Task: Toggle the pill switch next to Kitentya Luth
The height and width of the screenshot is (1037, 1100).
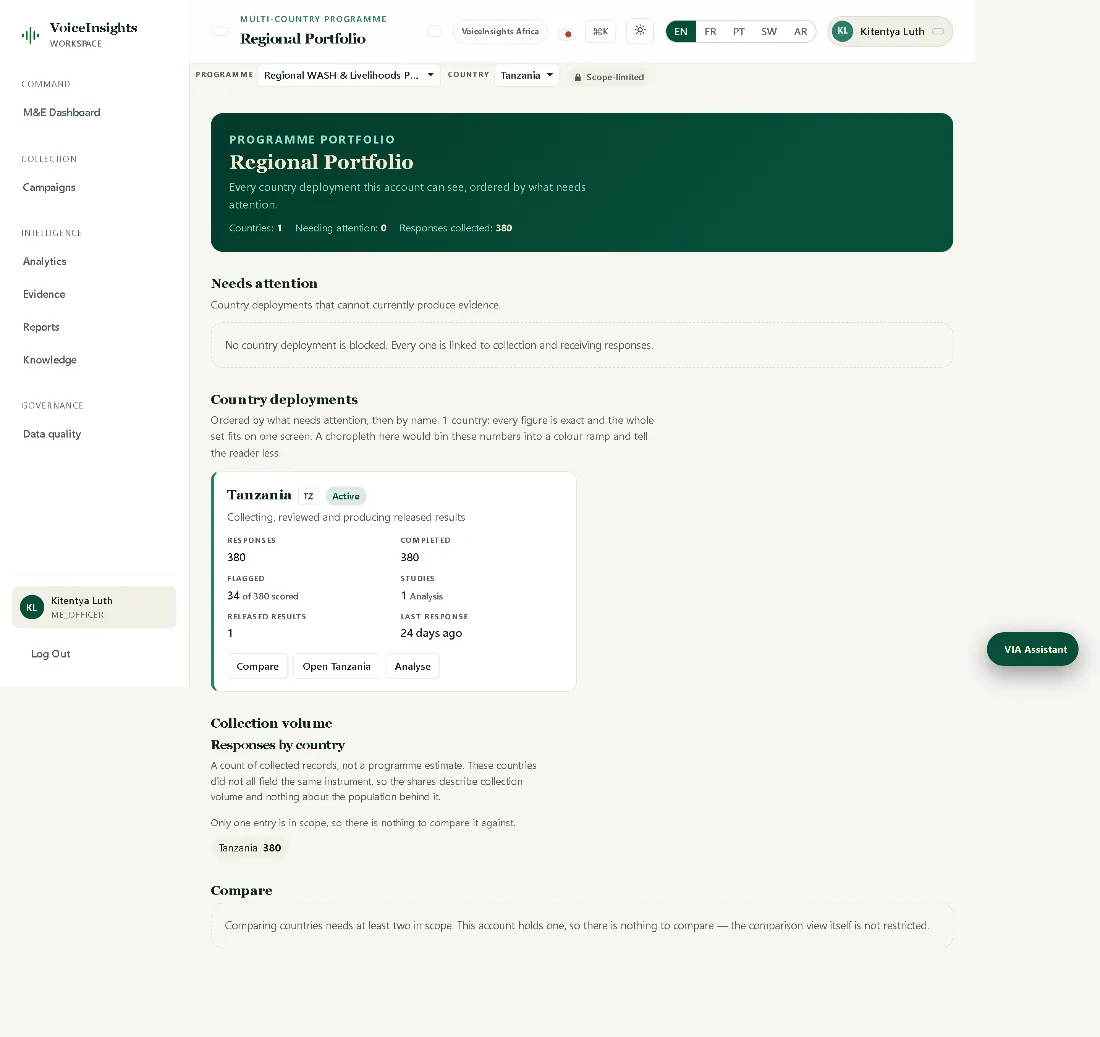Action: tap(938, 32)
